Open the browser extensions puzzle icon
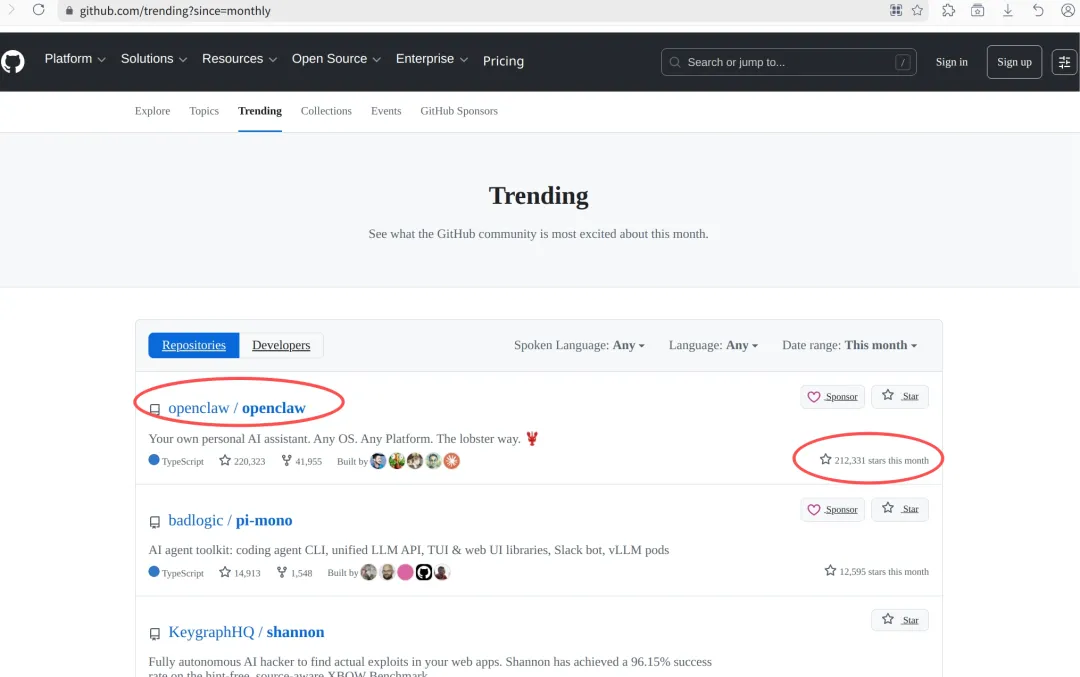 click(948, 10)
